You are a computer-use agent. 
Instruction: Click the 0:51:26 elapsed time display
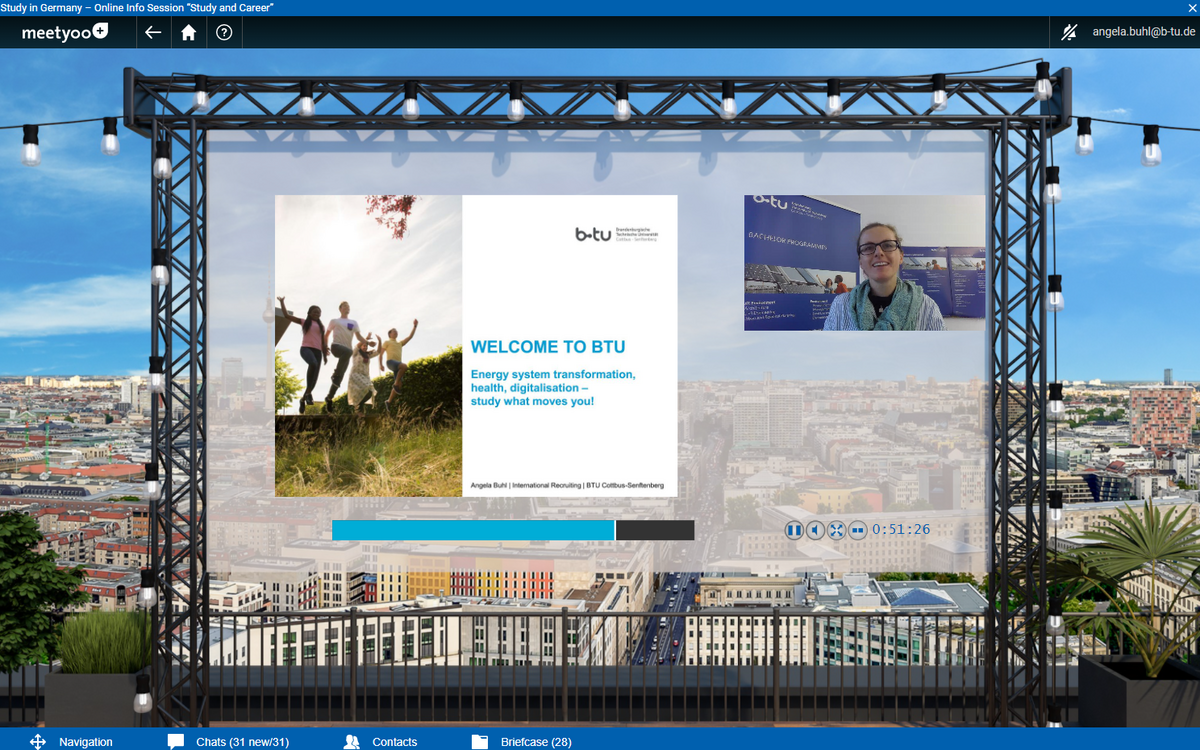tap(901, 530)
